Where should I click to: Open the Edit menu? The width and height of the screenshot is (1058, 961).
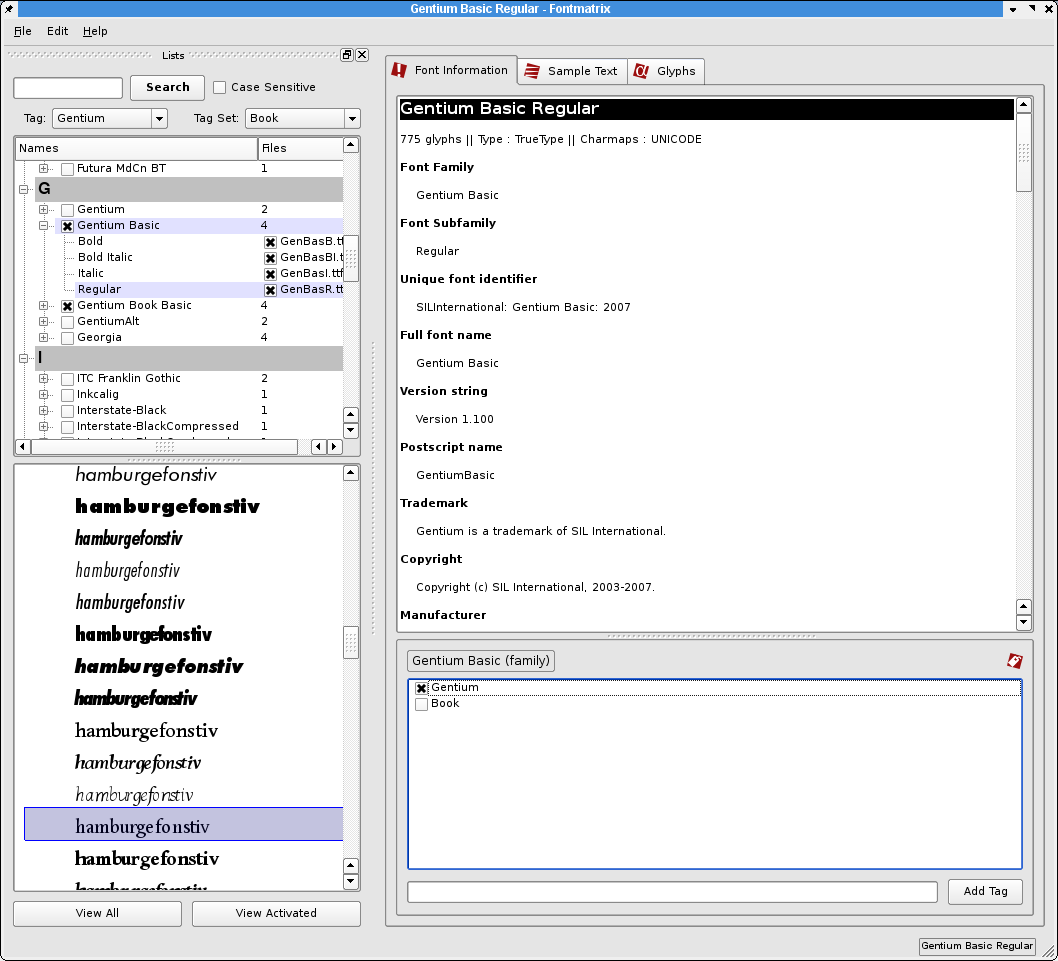point(57,31)
